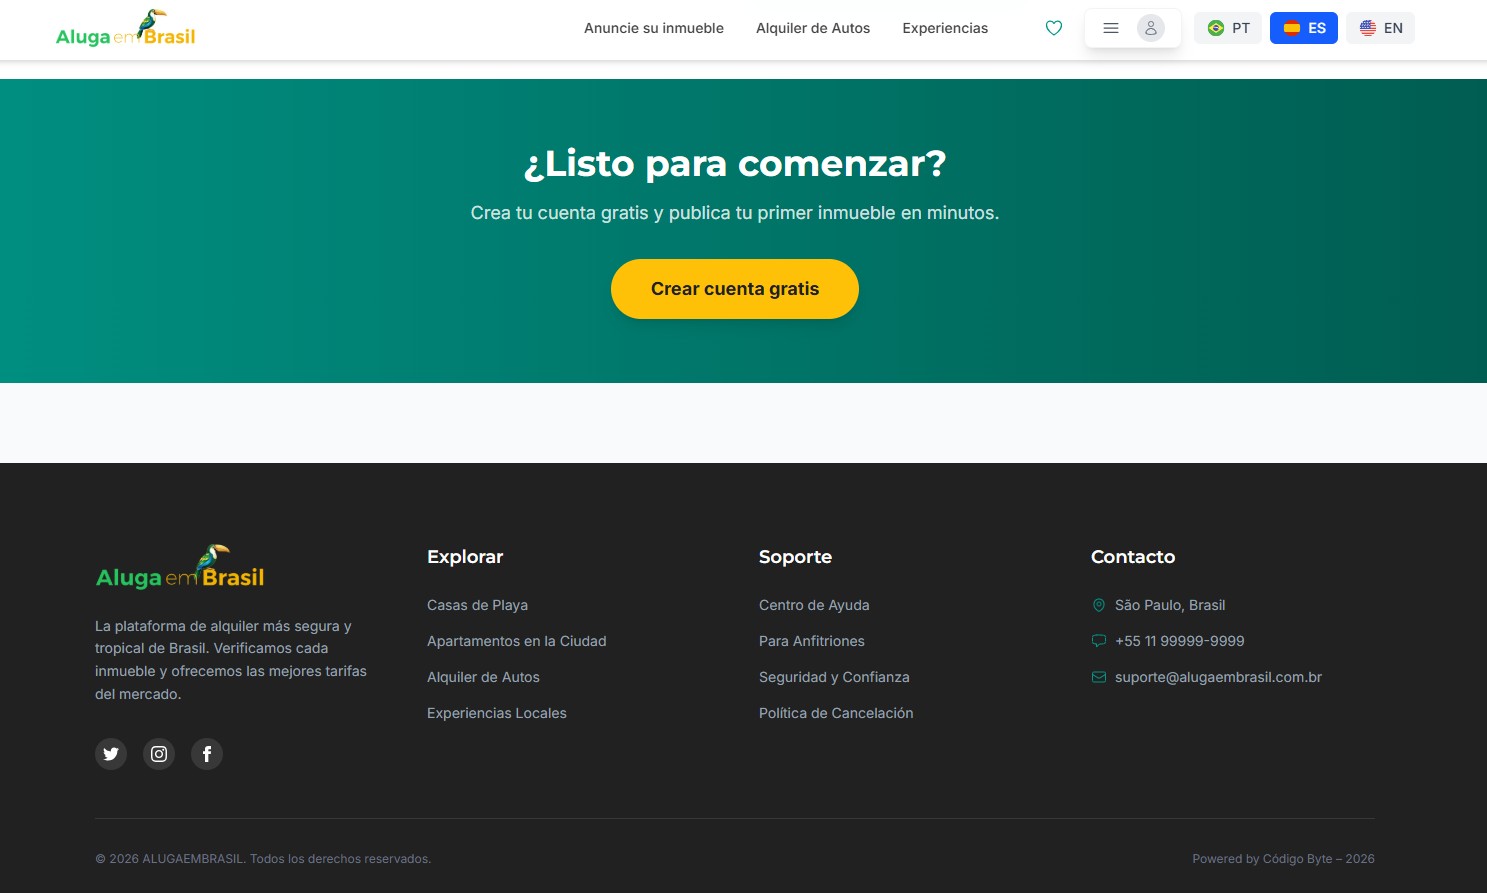This screenshot has height=893, width=1487.
Task: Open the favorites heart icon
Action: coord(1054,28)
